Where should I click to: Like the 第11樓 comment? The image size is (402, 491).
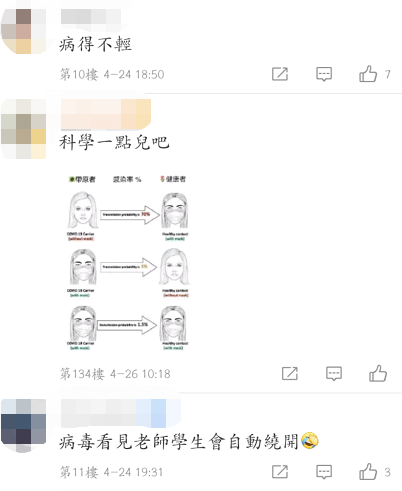coord(368,472)
